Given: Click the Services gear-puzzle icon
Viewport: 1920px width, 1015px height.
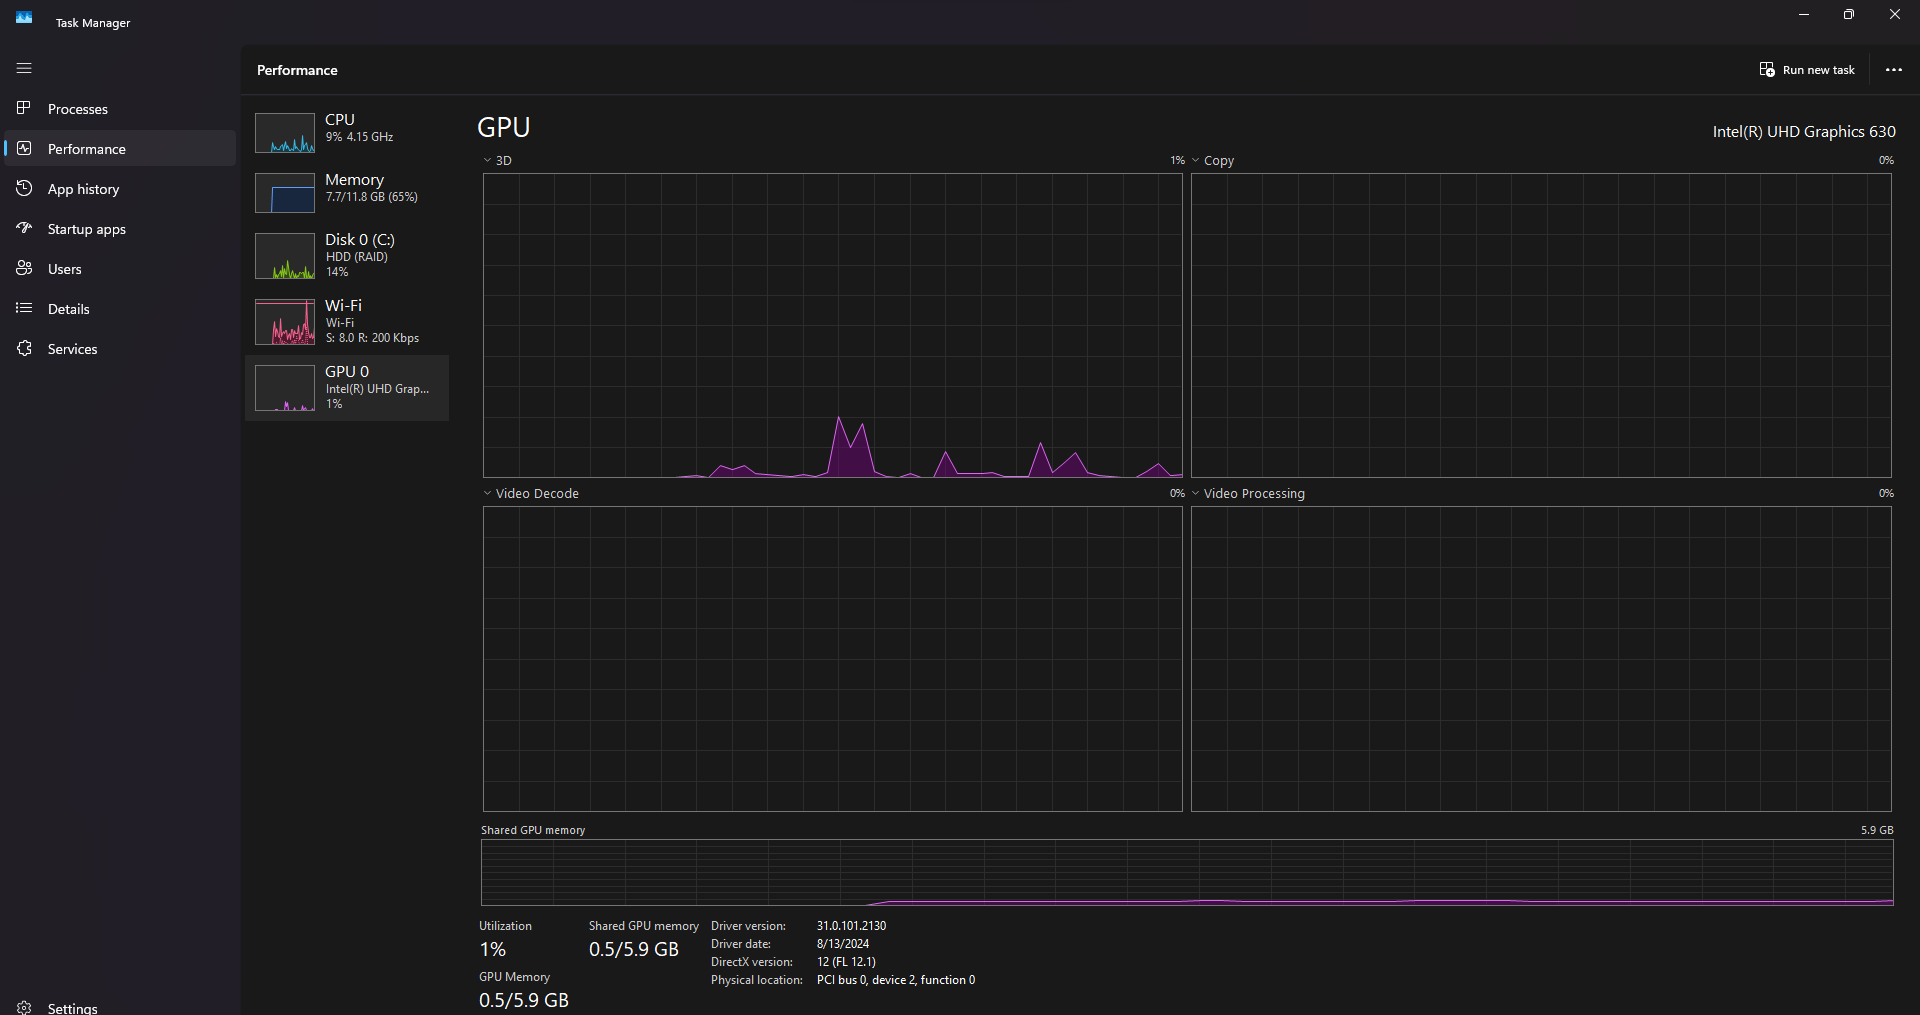Looking at the screenshot, I should (x=24, y=348).
